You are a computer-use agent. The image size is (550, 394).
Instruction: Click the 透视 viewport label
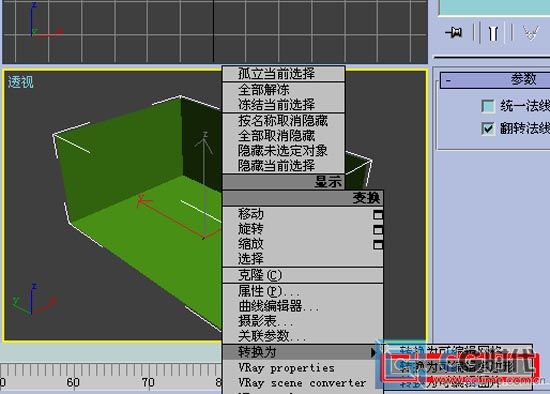click(21, 82)
